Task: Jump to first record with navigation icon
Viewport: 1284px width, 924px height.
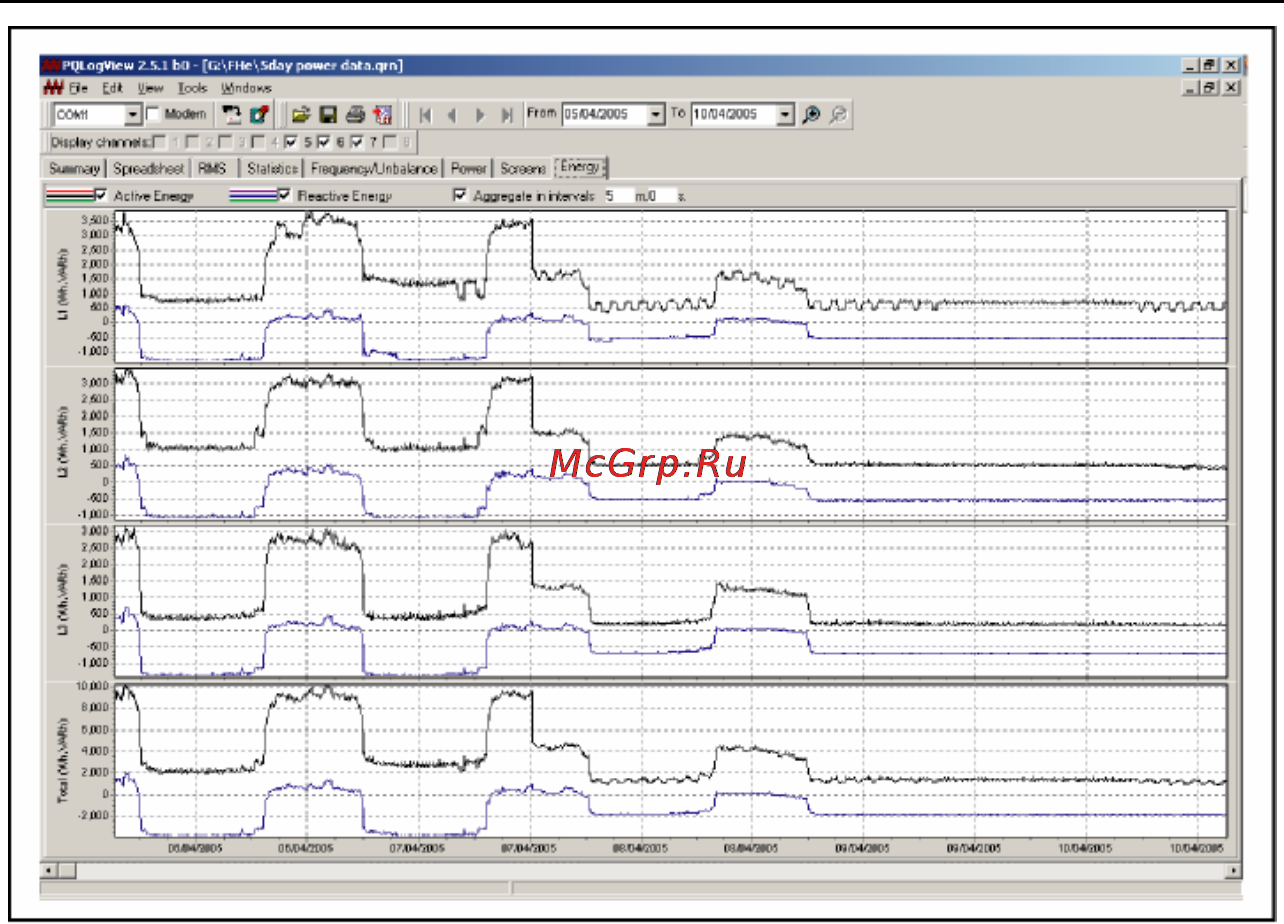Action: coord(424,114)
